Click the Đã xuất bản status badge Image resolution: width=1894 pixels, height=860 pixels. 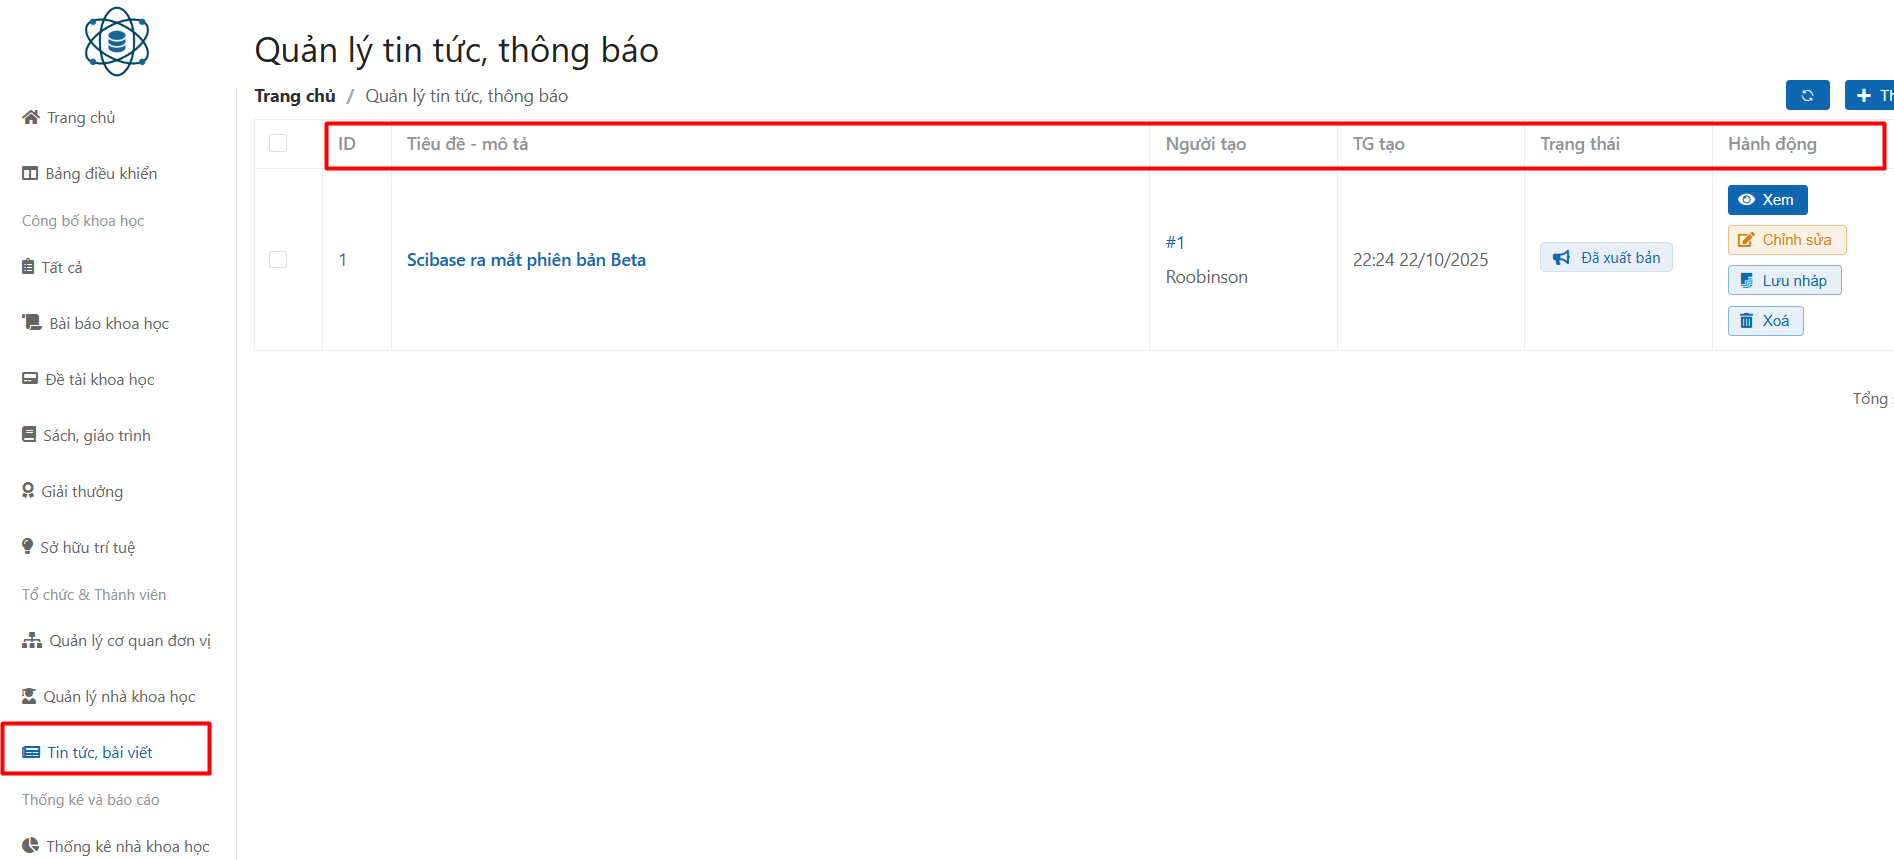click(1606, 257)
